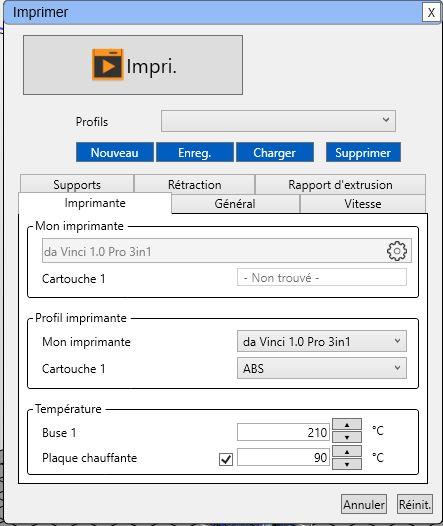Decrease Buse 1 temperature with down arrow
The height and width of the screenshot is (526, 443).
(x=347, y=437)
